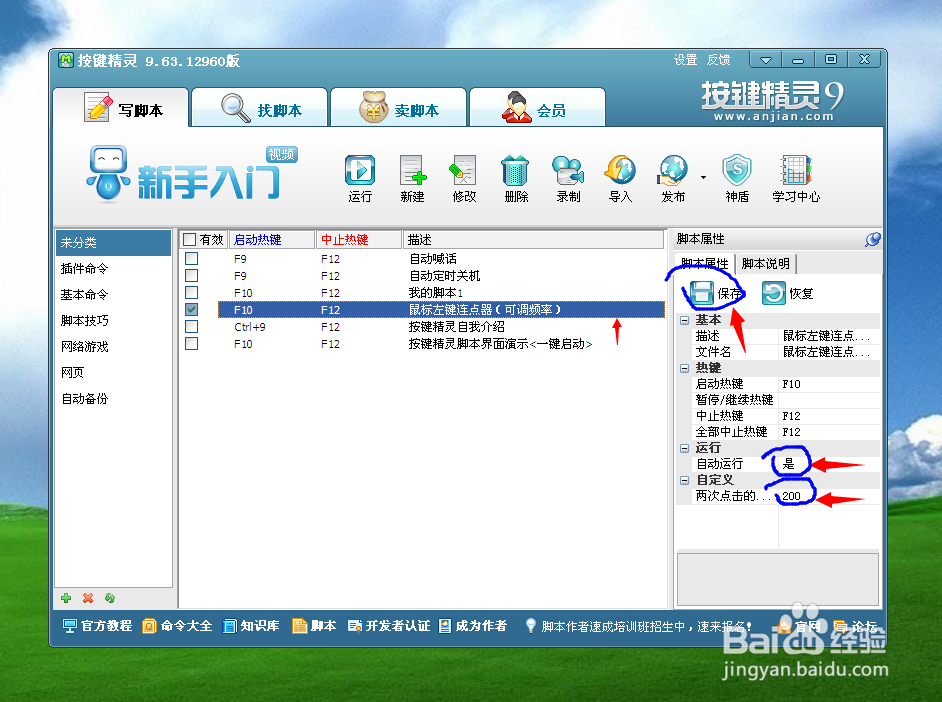Sort by the 中止热键 column header
Image resolution: width=942 pixels, height=702 pixels.
click(x=359, y=240)
